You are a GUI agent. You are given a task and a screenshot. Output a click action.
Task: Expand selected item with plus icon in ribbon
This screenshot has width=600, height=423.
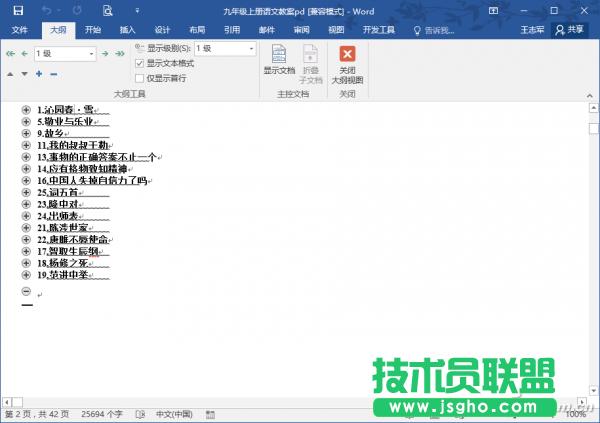point(39,73)
